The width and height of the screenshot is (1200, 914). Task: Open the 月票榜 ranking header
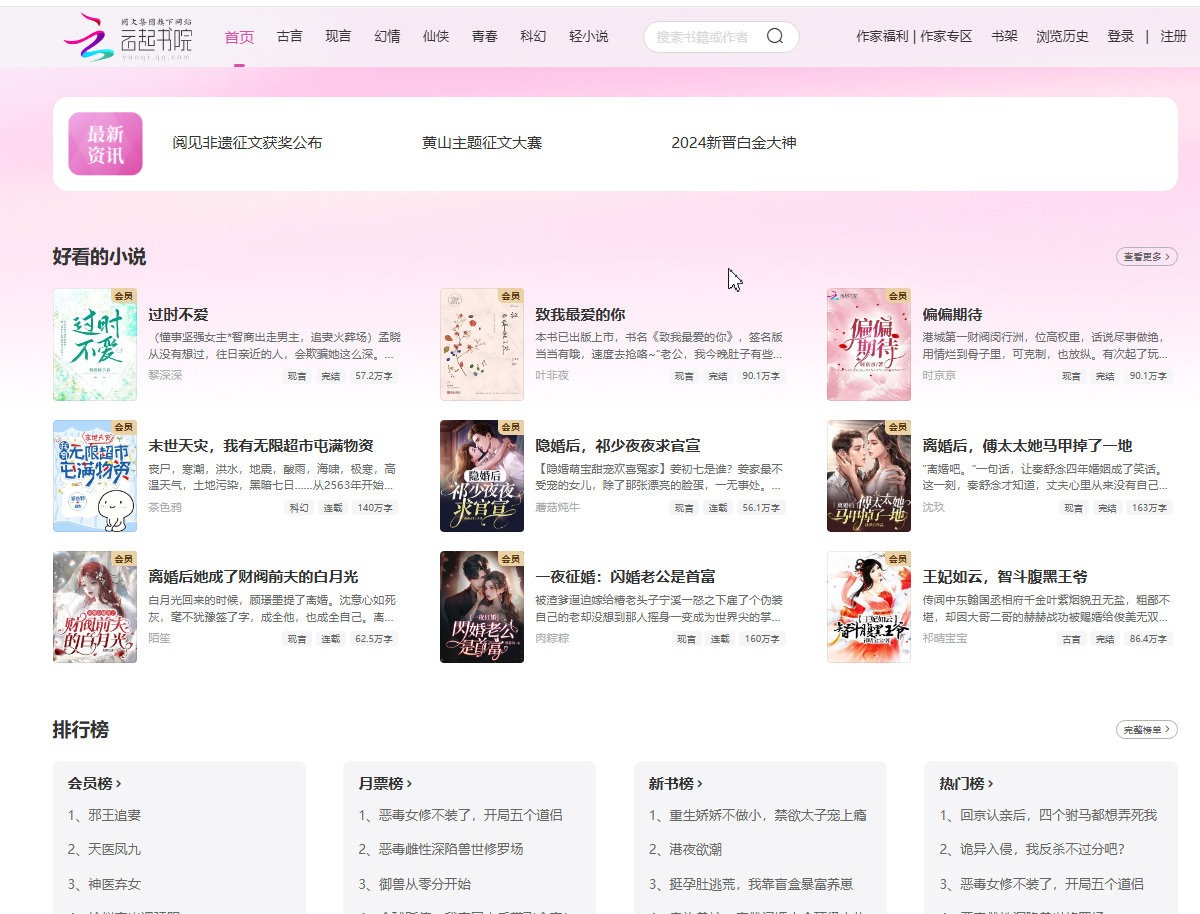point(385,784)
